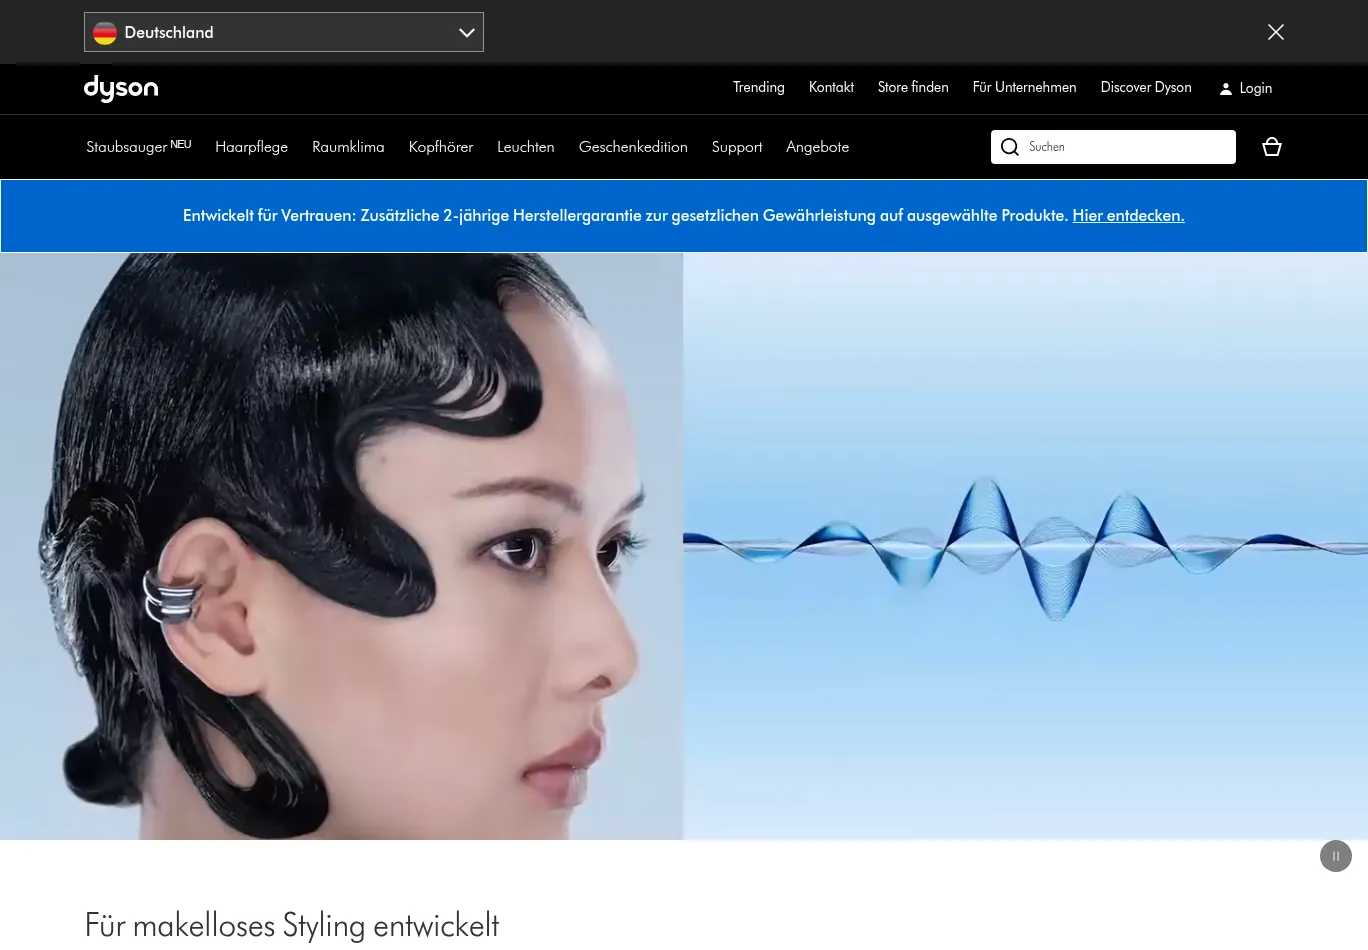1368x950 pixels.
Task: Select Kopfhörer in navigation
Action: point(440,147)
